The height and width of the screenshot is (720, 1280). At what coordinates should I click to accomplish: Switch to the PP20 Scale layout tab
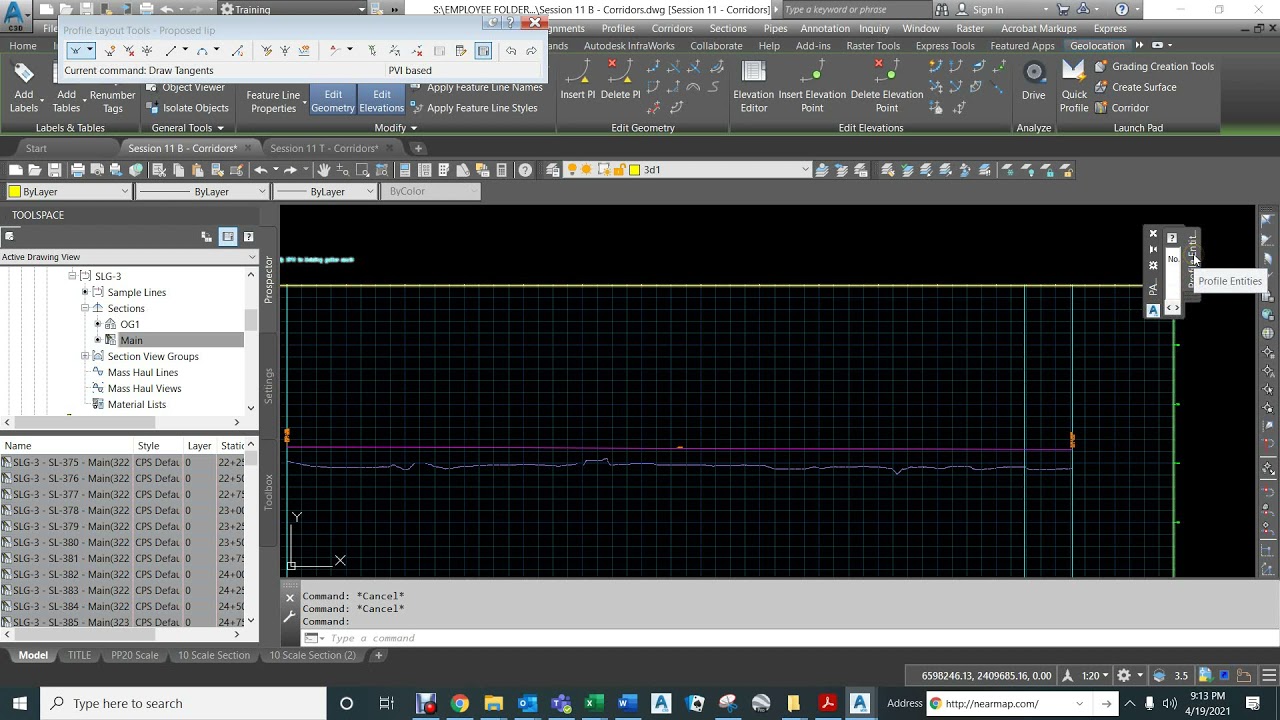pyautogui.click(x=134, y=655)
